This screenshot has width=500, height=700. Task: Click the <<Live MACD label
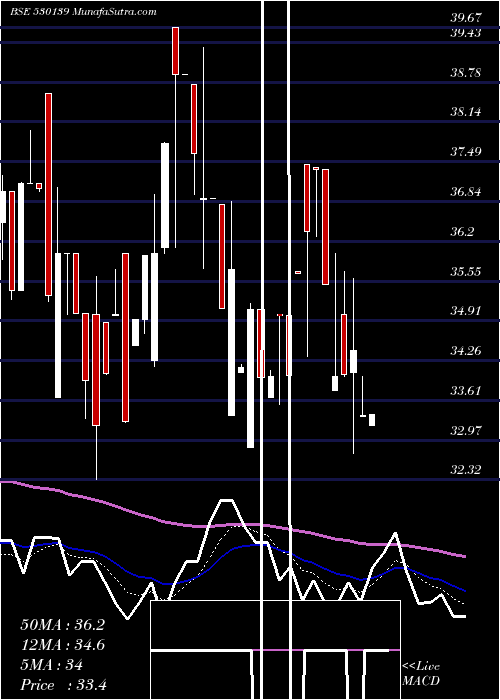(421, 674)
